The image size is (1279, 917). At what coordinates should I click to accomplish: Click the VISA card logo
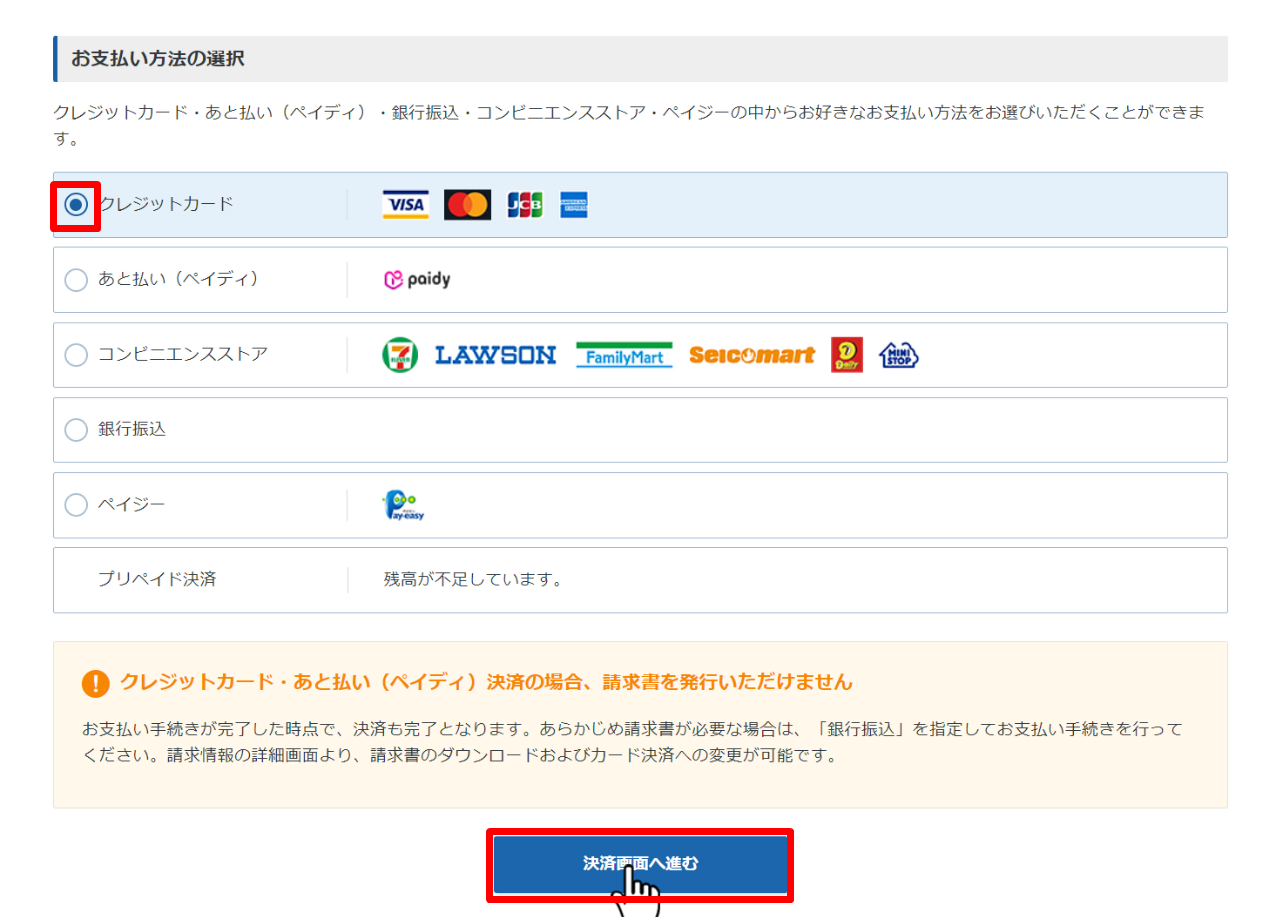click(x=405, y=204)
